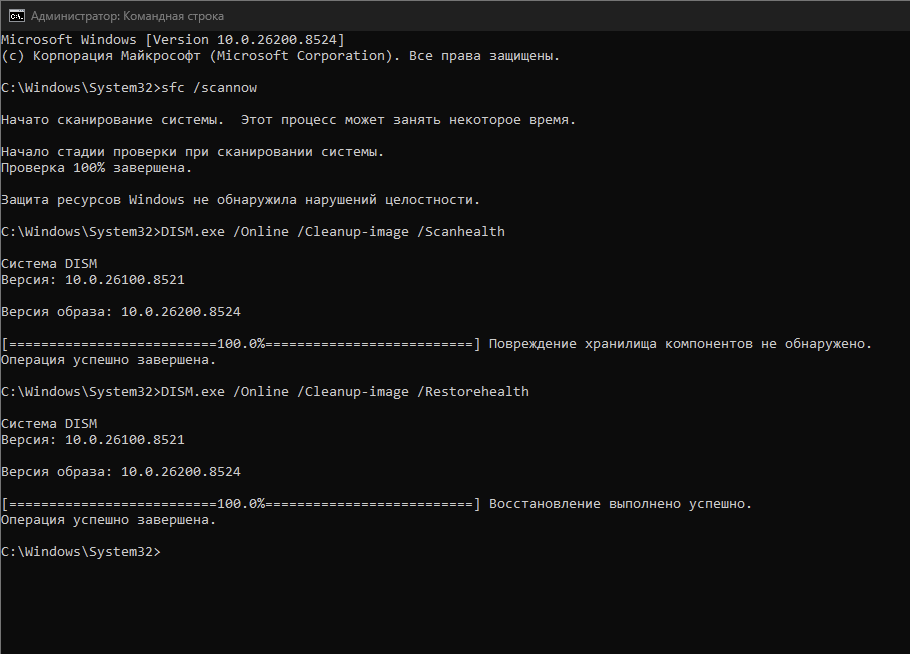Click 'Версия образа' line under the Scanhealth command
This screenshot has height=654, width=910.
point(121,312)
